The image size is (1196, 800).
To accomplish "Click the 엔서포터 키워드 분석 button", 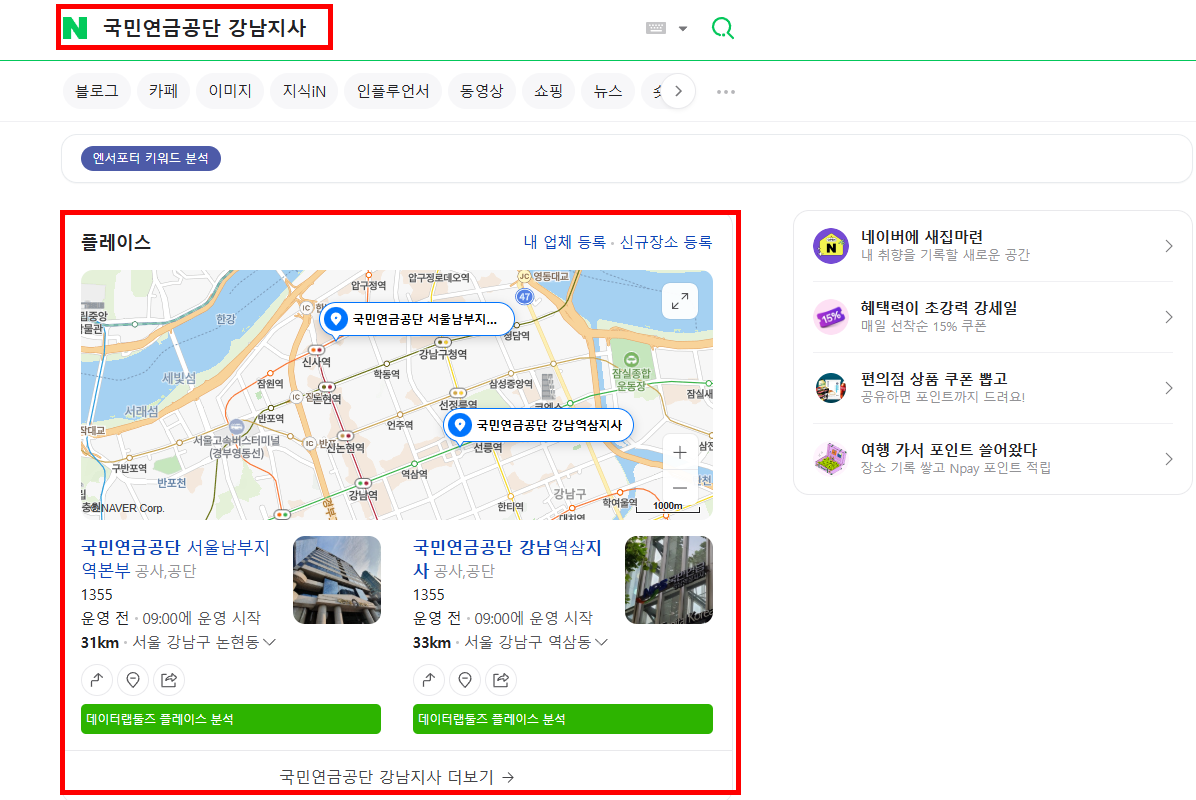I will [151, 159].
